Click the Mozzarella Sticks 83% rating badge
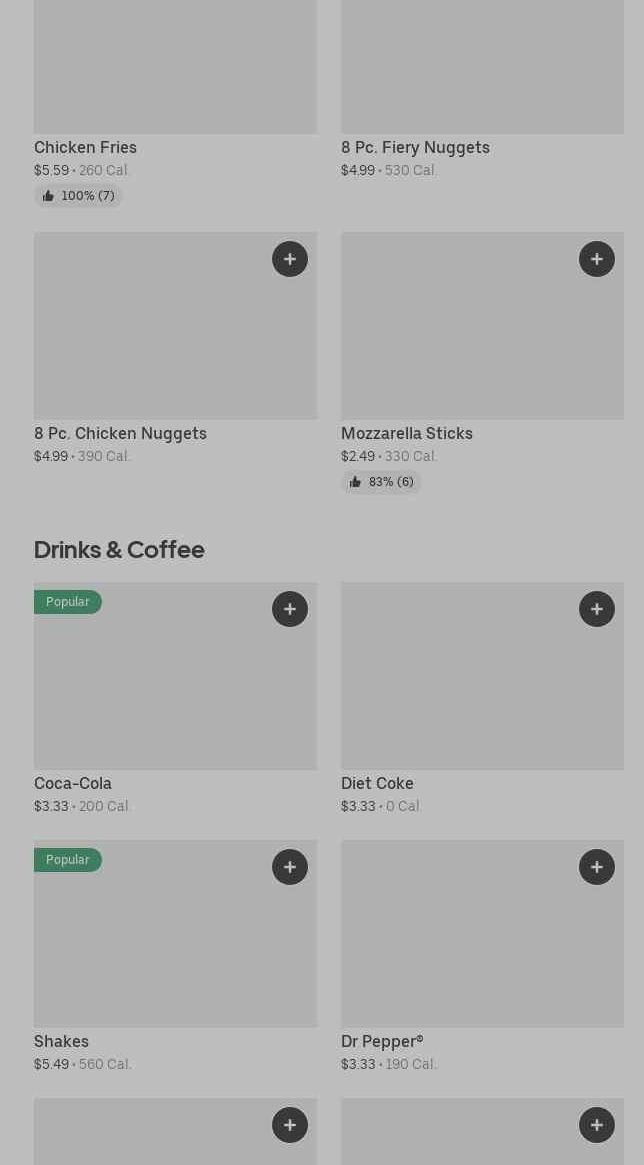 (x=381, y=482)
